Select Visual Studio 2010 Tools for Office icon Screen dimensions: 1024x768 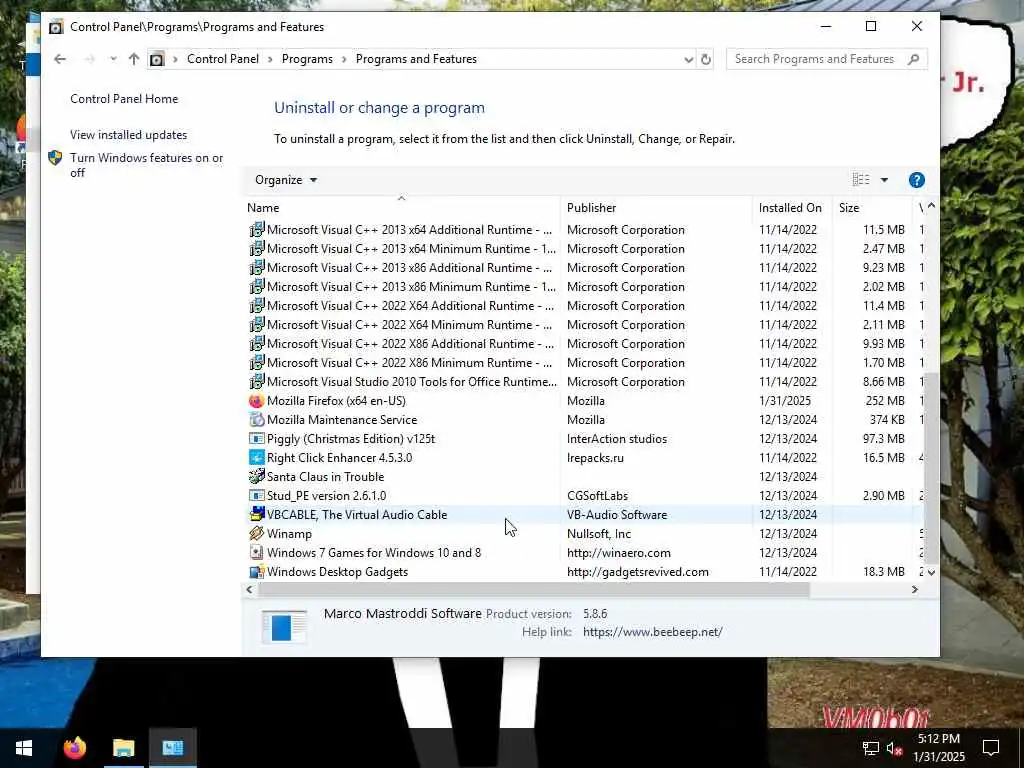pyautogui.click(x=257, y=382)
